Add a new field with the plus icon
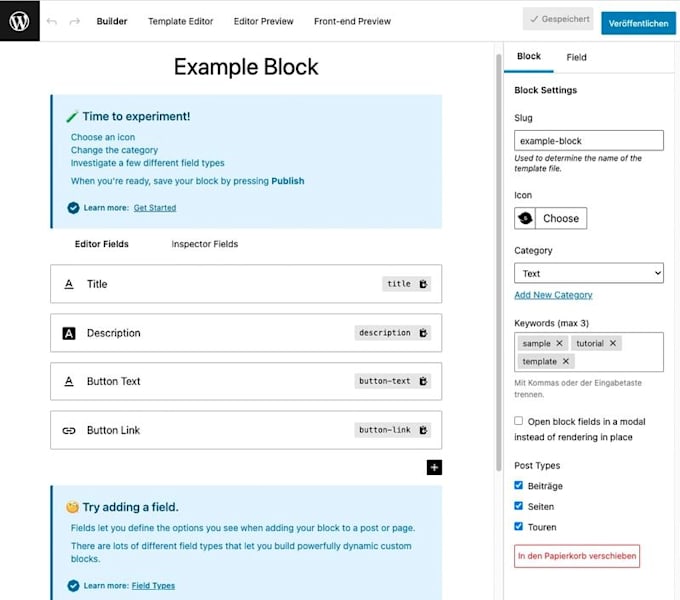 [434, 467]
